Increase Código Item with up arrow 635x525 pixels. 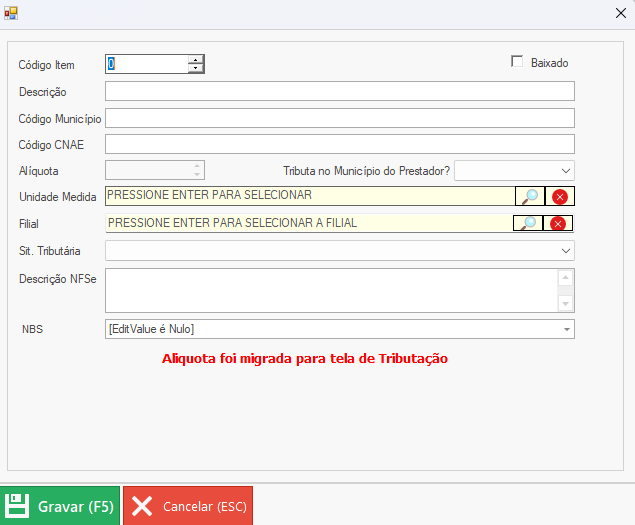pyautogui.click(x=196, y=60)
